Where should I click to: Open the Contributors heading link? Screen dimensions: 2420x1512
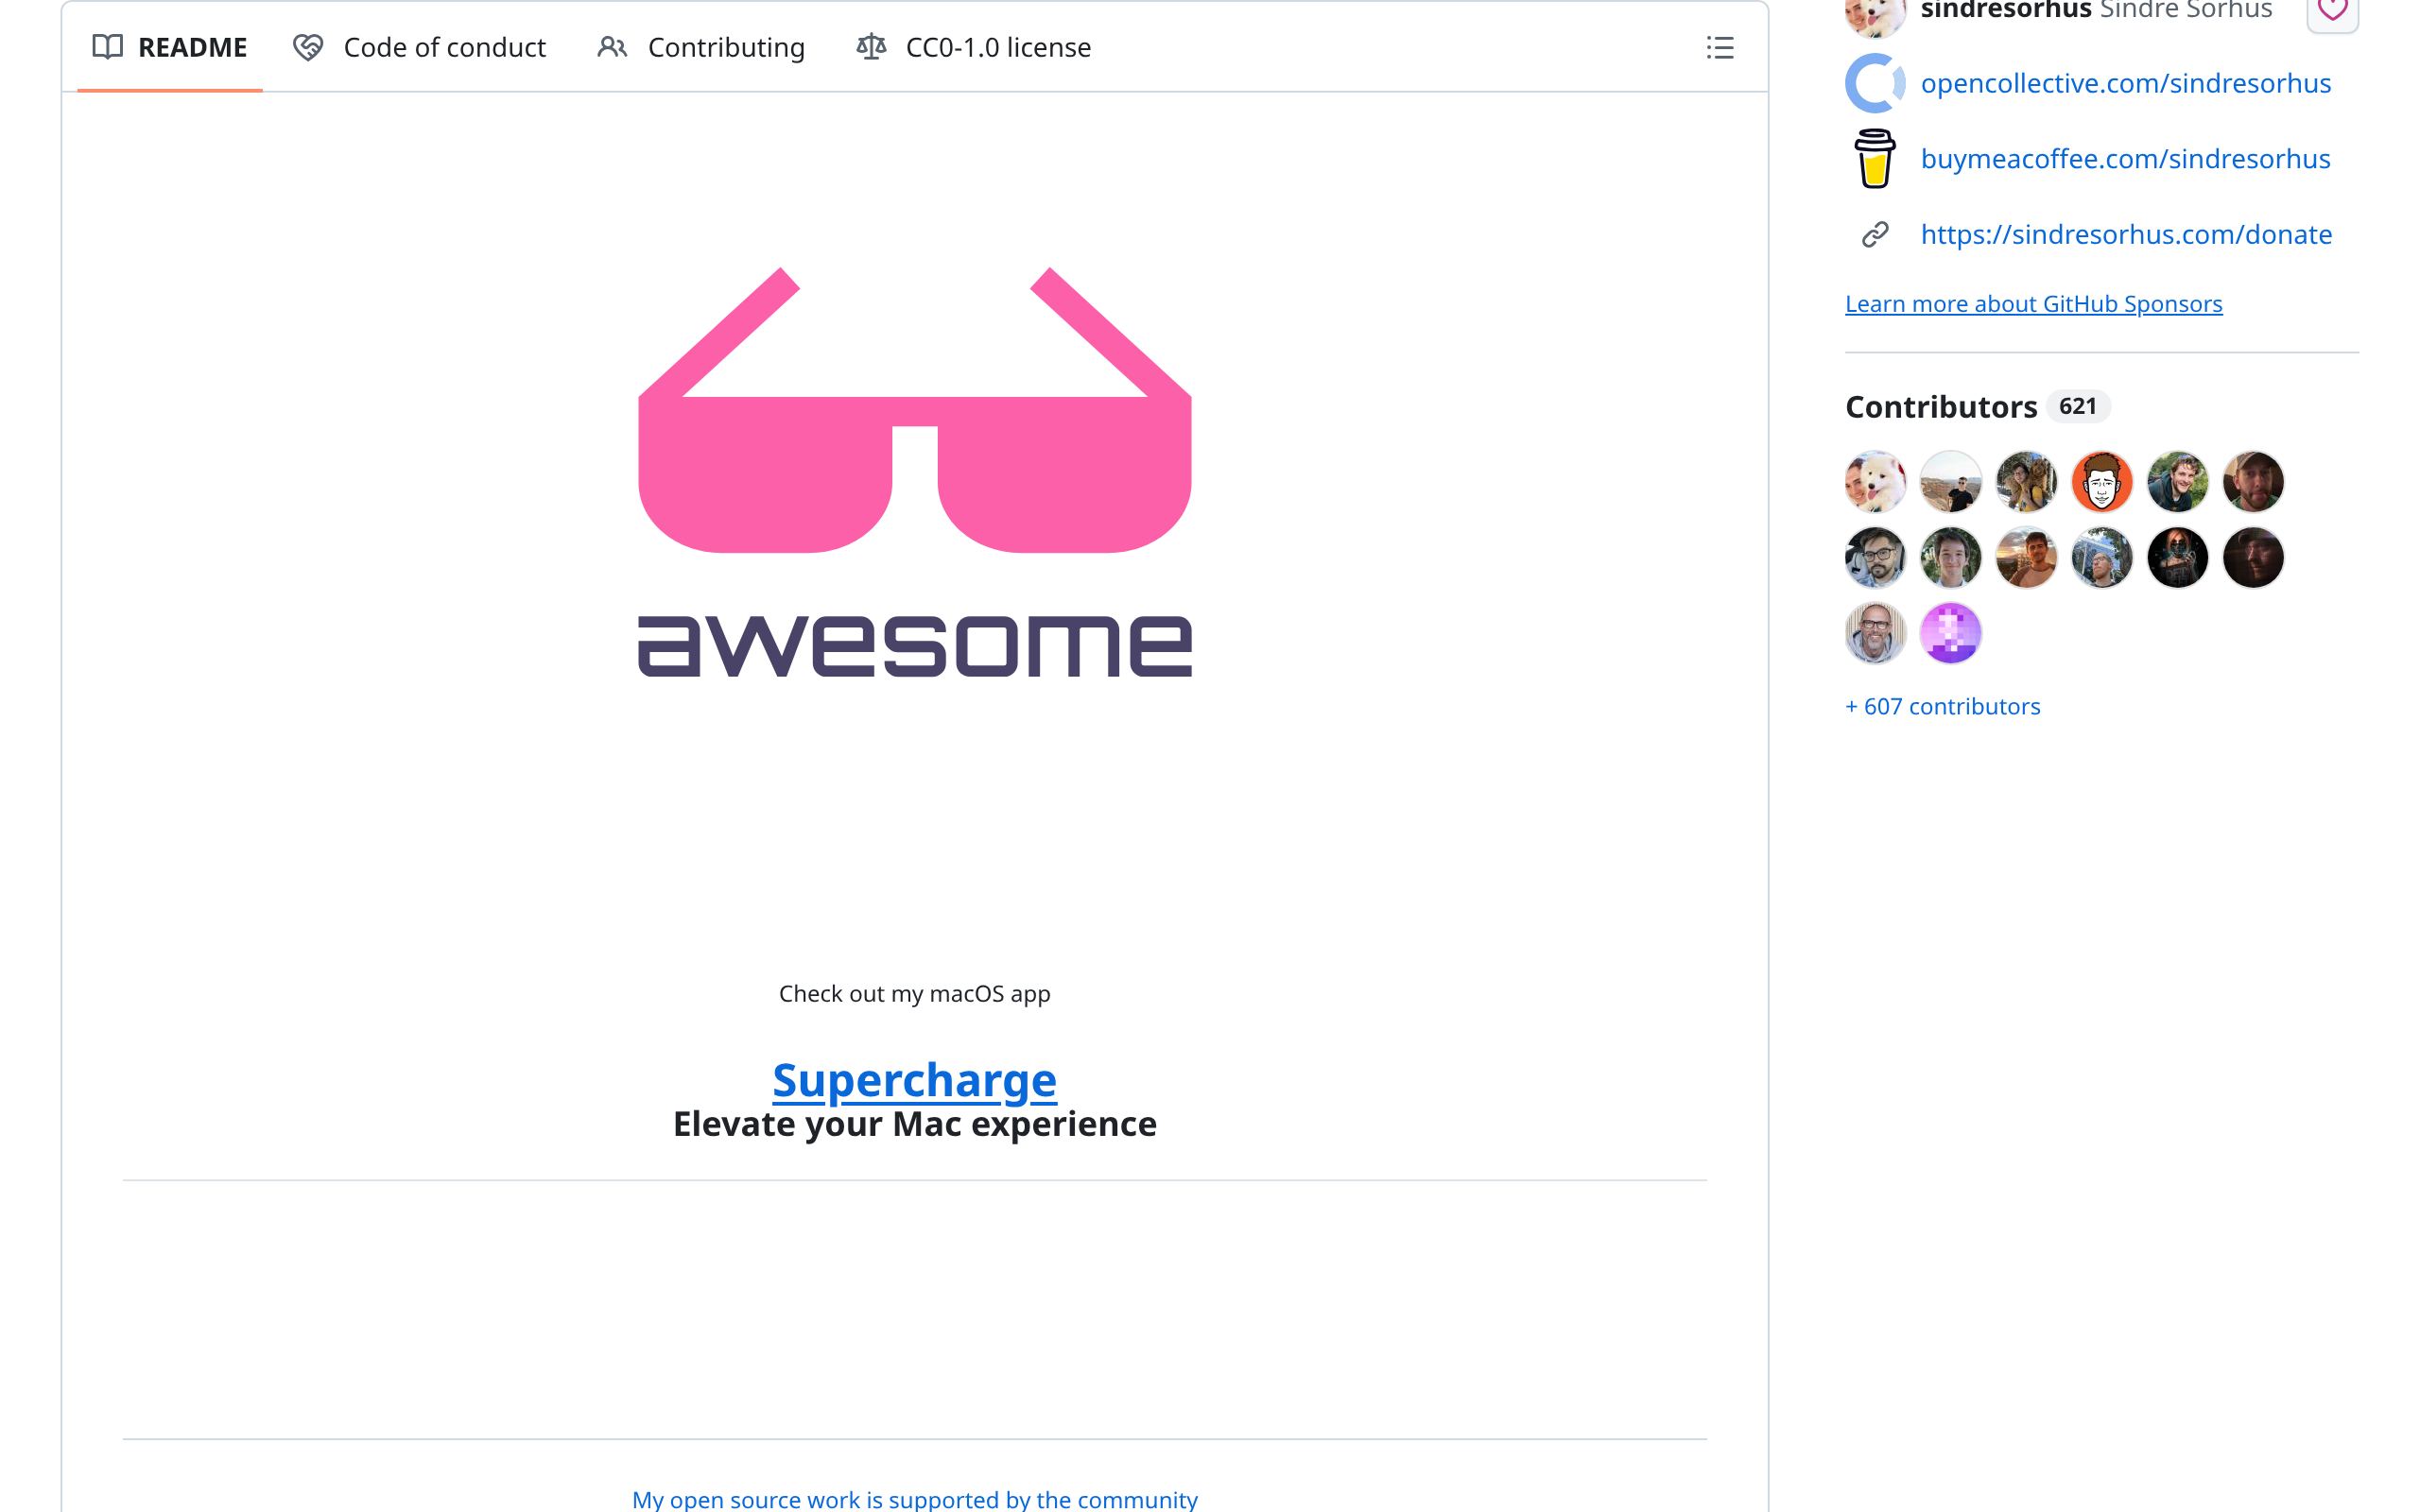[x=1940, y=407]
